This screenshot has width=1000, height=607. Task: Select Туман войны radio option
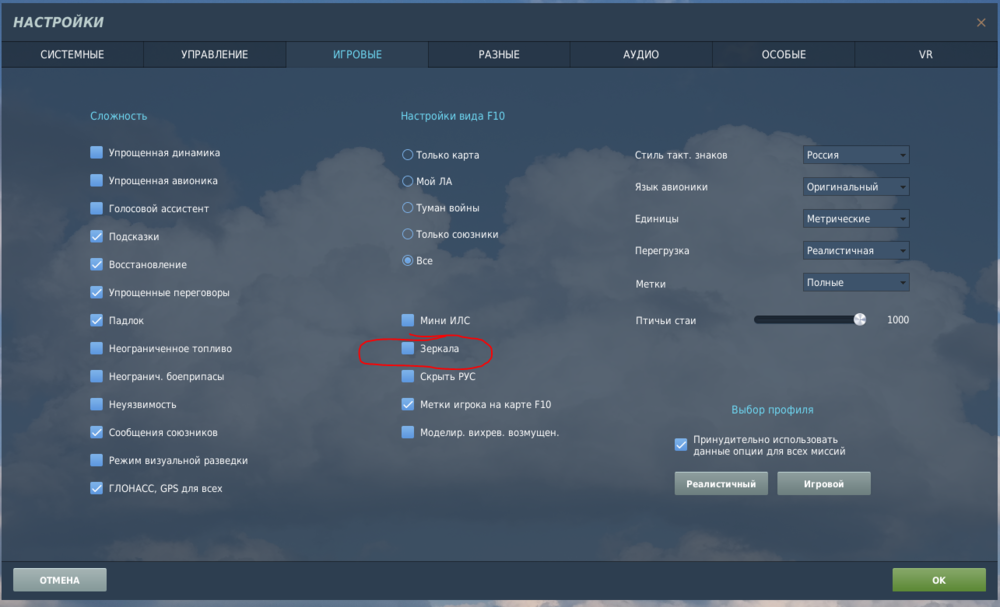pyautogui.click(x=408, y=208)
